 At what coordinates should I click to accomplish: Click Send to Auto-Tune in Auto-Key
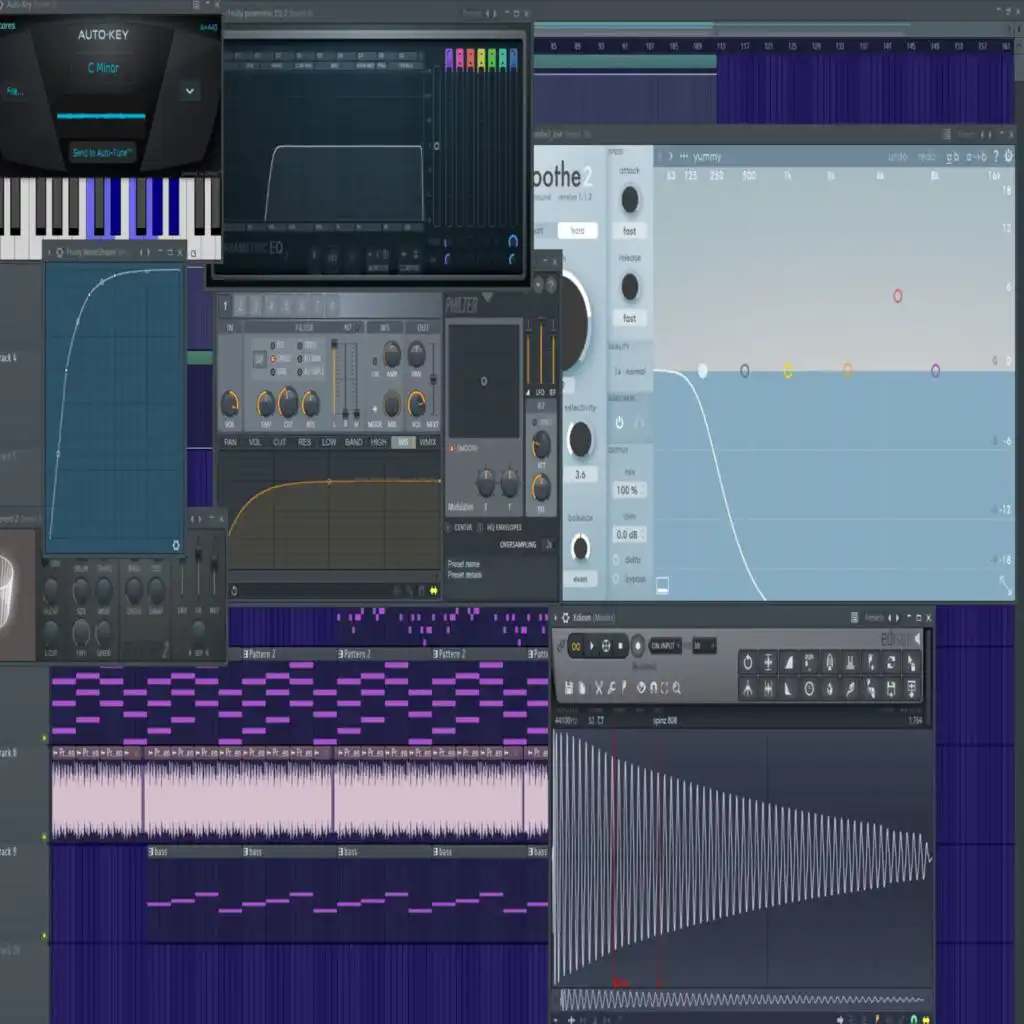tap(103, 153)
